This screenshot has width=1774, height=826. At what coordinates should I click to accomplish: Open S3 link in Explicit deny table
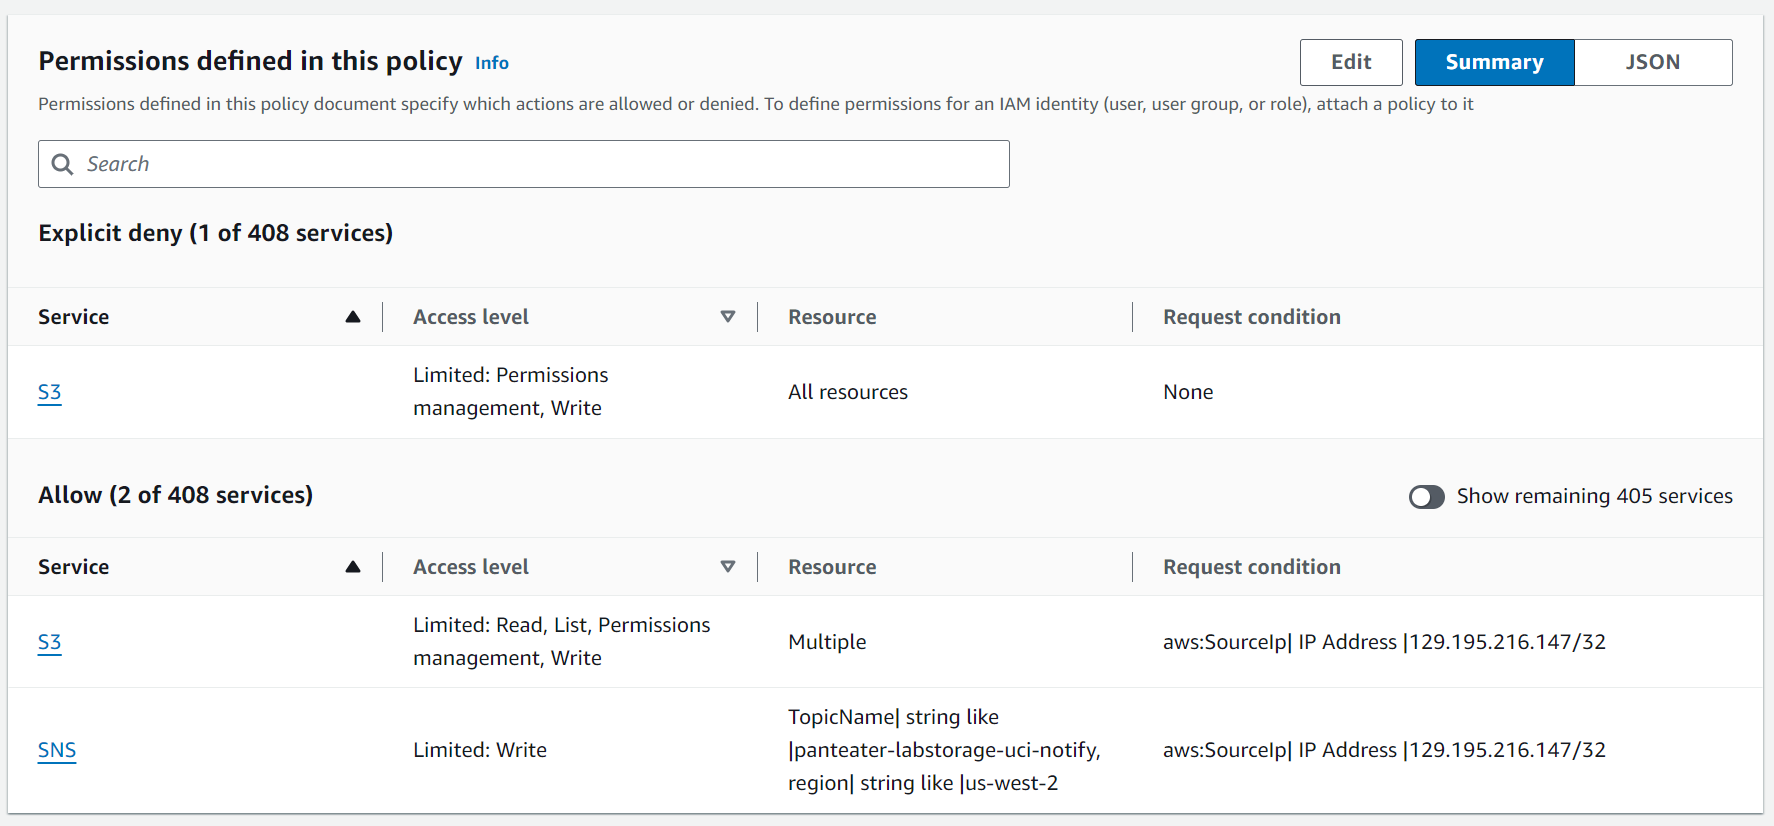(50, 392)
